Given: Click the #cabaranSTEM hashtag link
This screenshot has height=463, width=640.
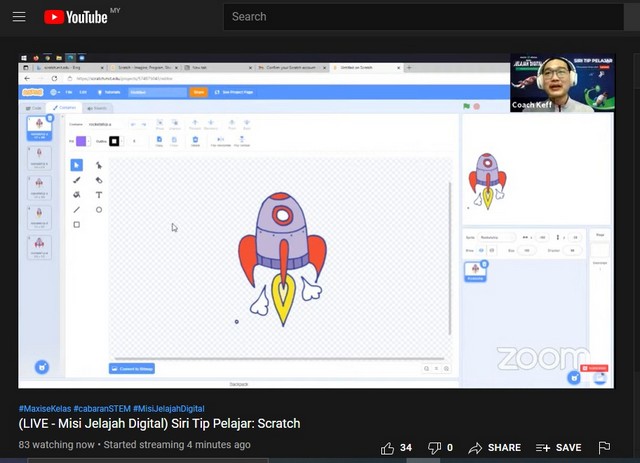Looking at the screenshot, I should 101,409.
